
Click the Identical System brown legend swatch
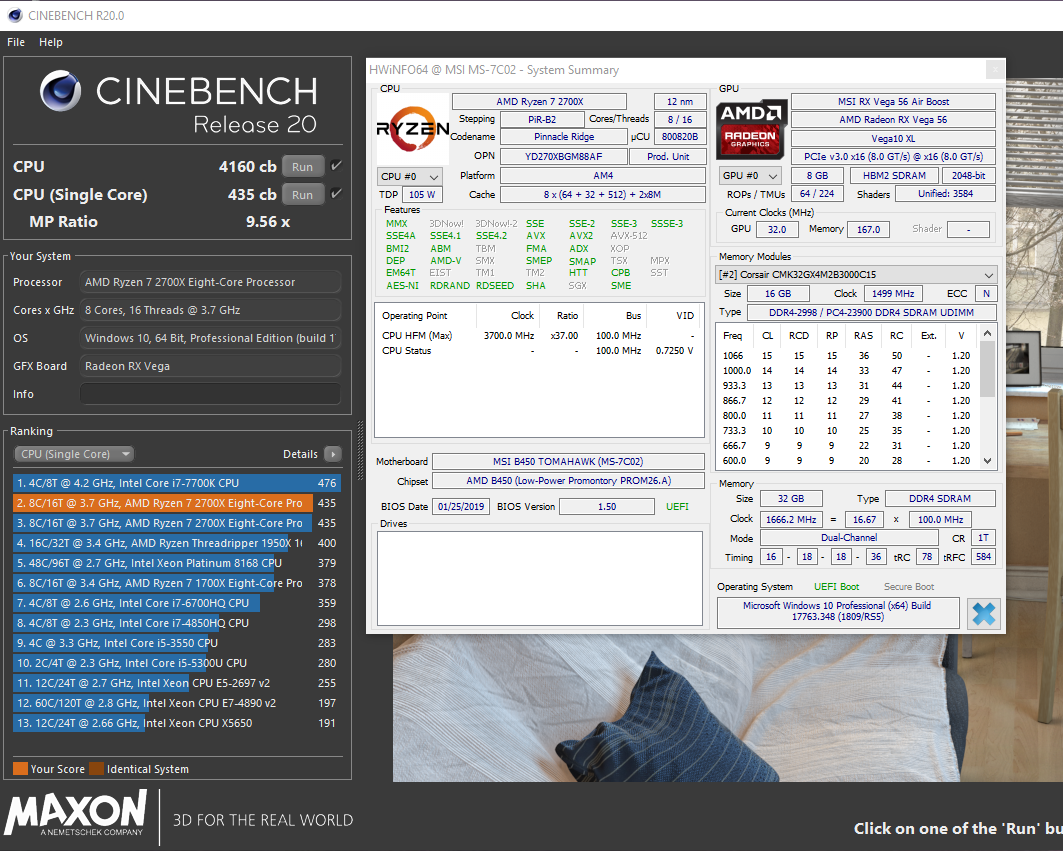(x=97, y=769)
